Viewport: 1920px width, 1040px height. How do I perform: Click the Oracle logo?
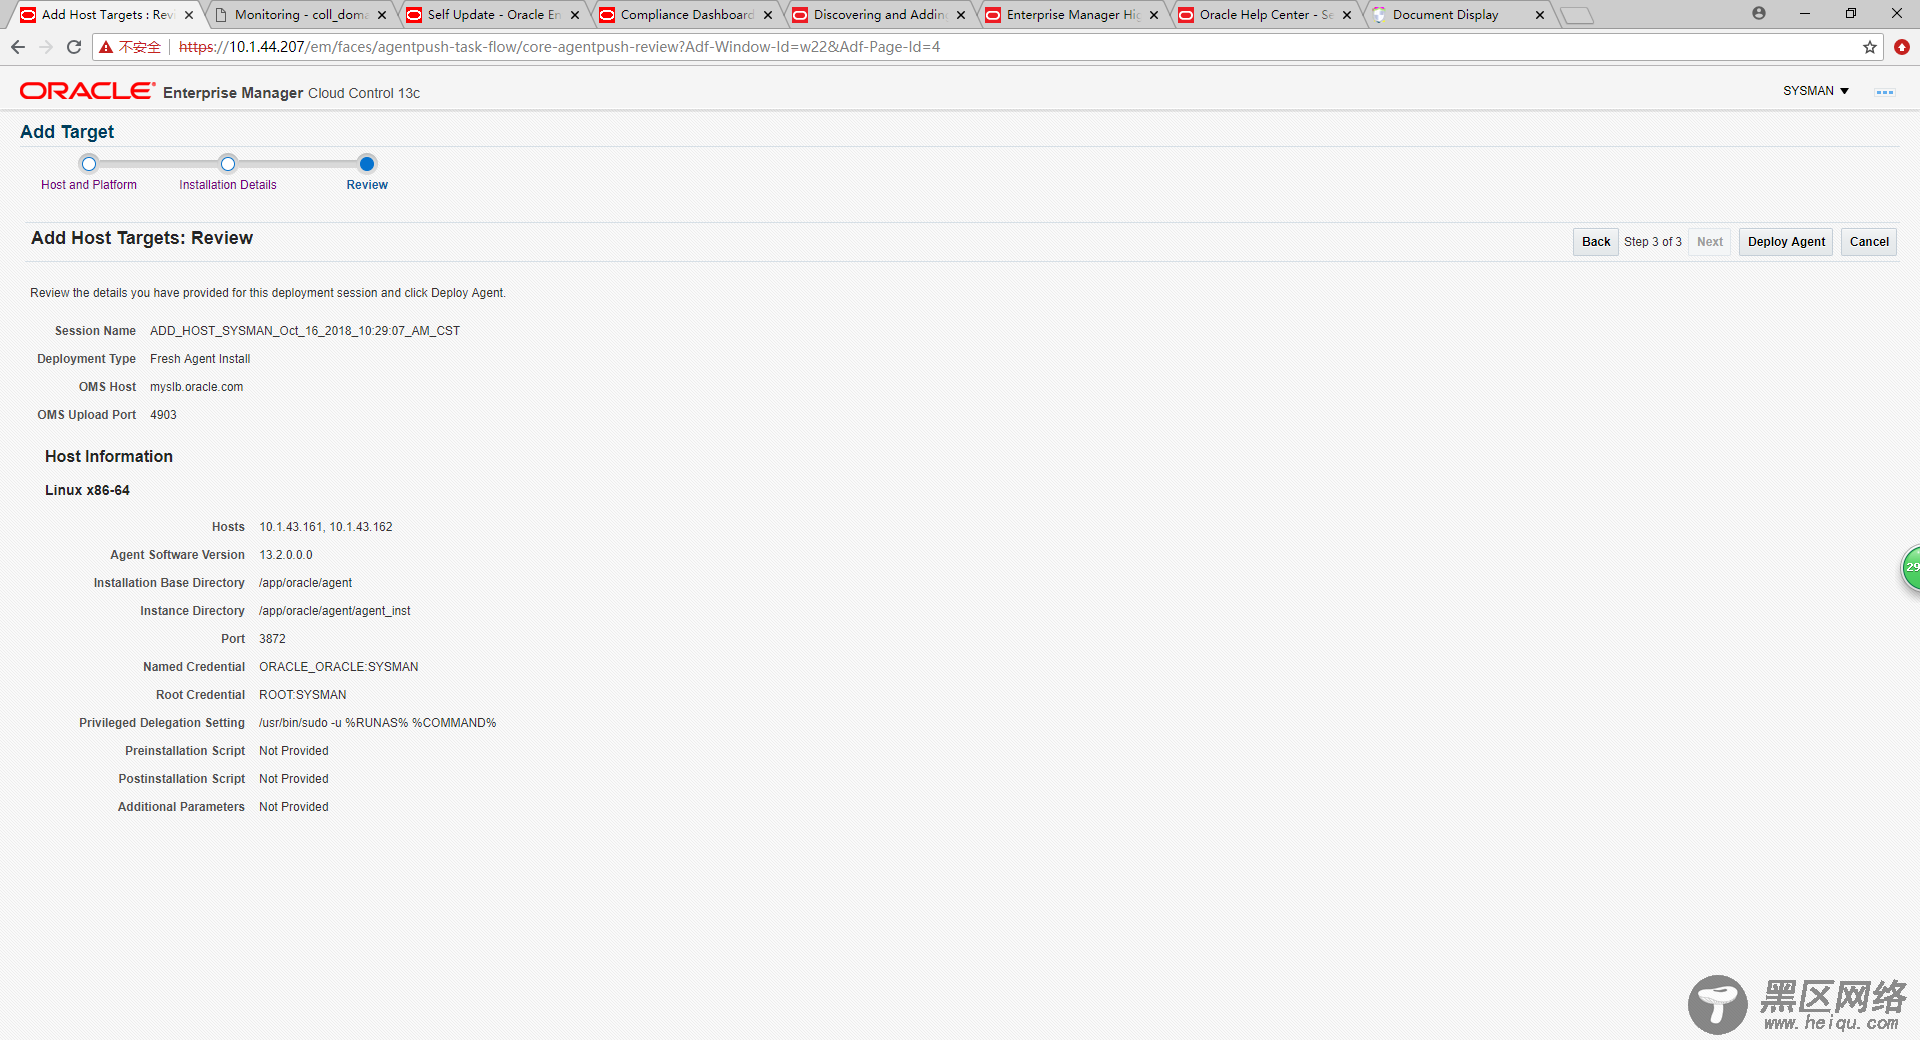click(x=88, y=91)
